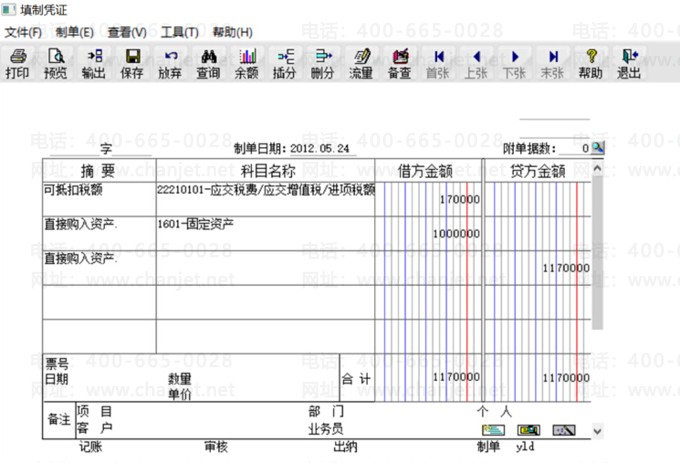Click the 附单据数 value field

pyautogui.click(x=575, y=149)
